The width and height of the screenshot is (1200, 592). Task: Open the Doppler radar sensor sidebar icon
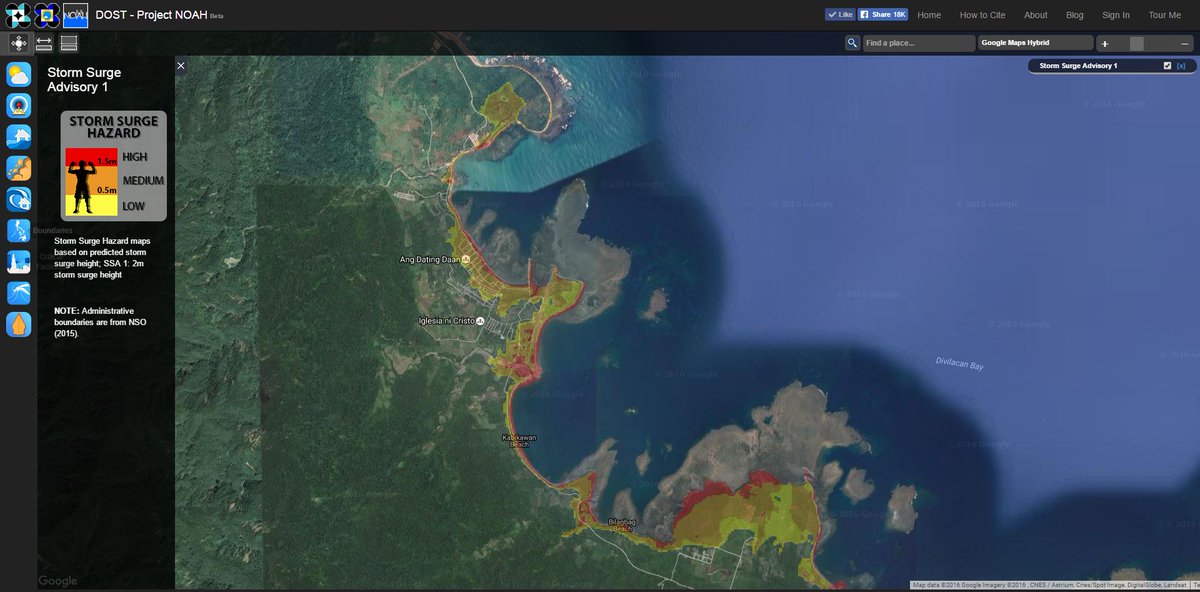(x=19, y=106)
